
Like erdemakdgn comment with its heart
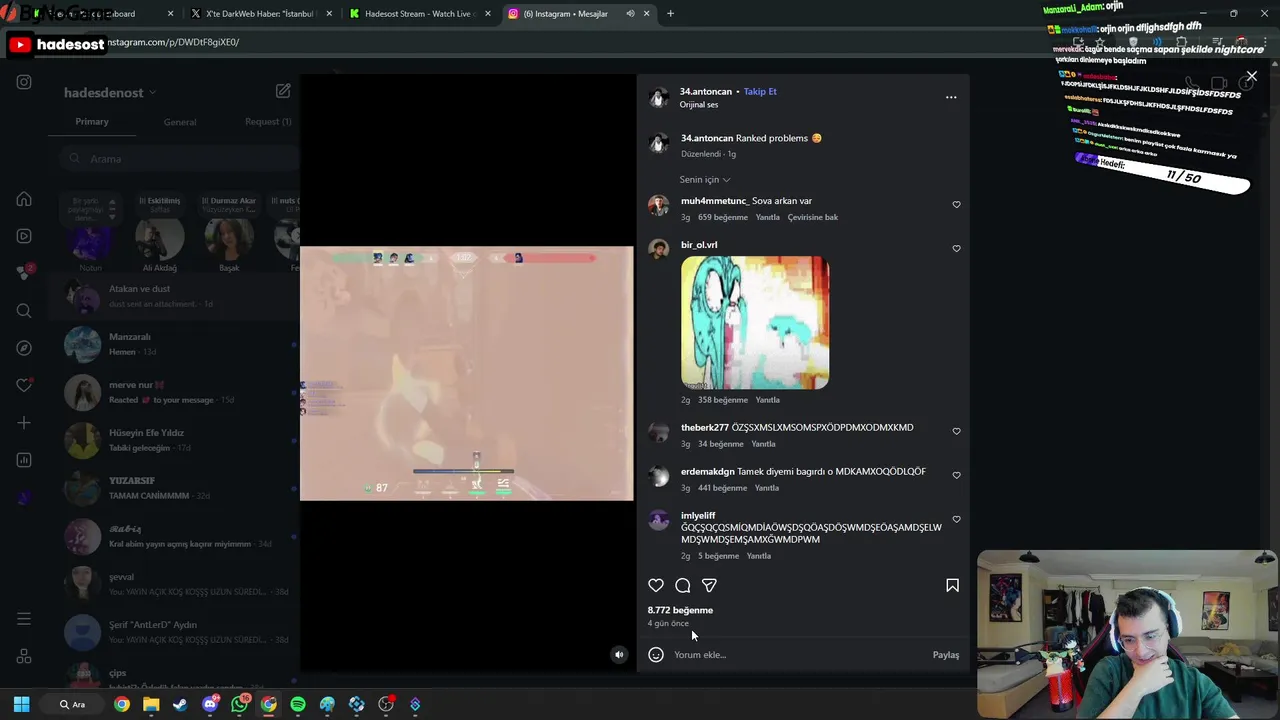click(x=956, y=476)
